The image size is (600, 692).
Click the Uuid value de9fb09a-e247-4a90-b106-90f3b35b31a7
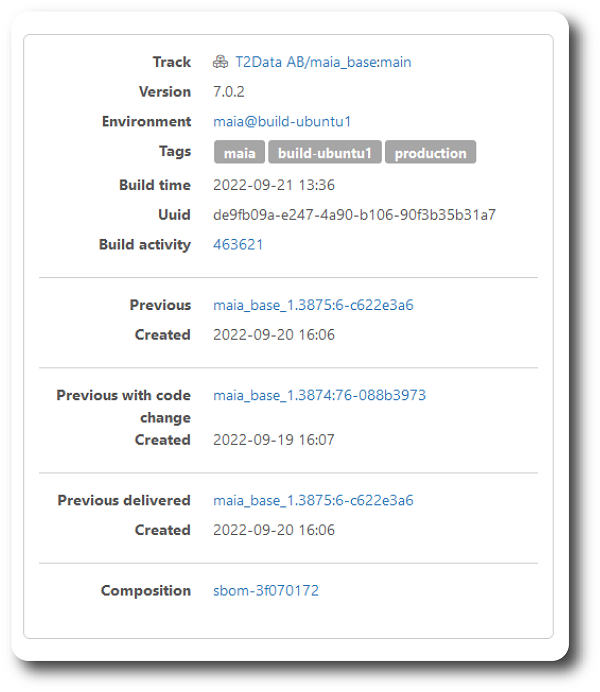pyautogui.click(x=354, y=215)
